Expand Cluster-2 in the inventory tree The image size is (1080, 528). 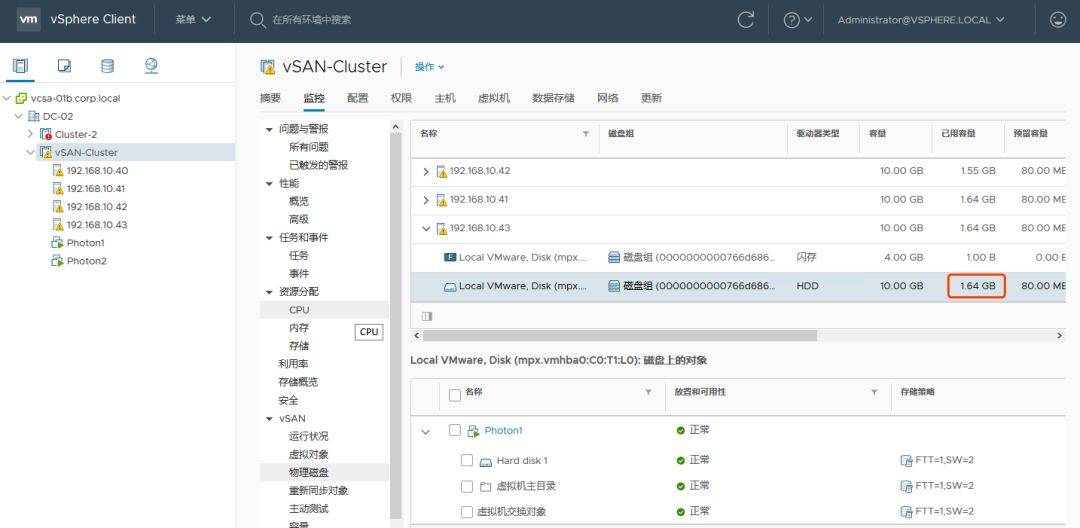click(30, 134)
